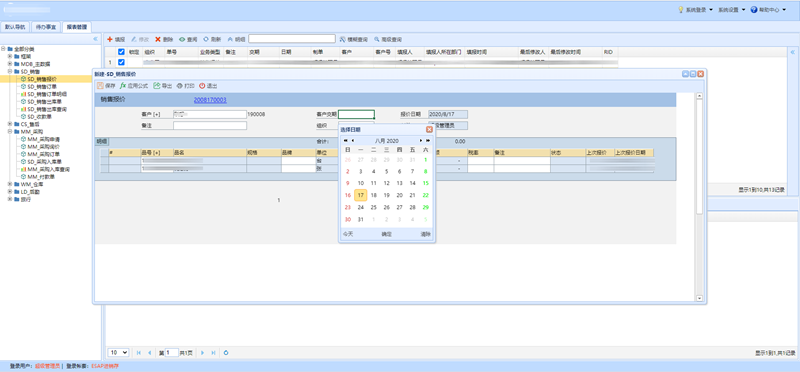Screen dimensions: 800x372
Task: Expand the WM_仓库 tree folder
Action: pos(10,184)
